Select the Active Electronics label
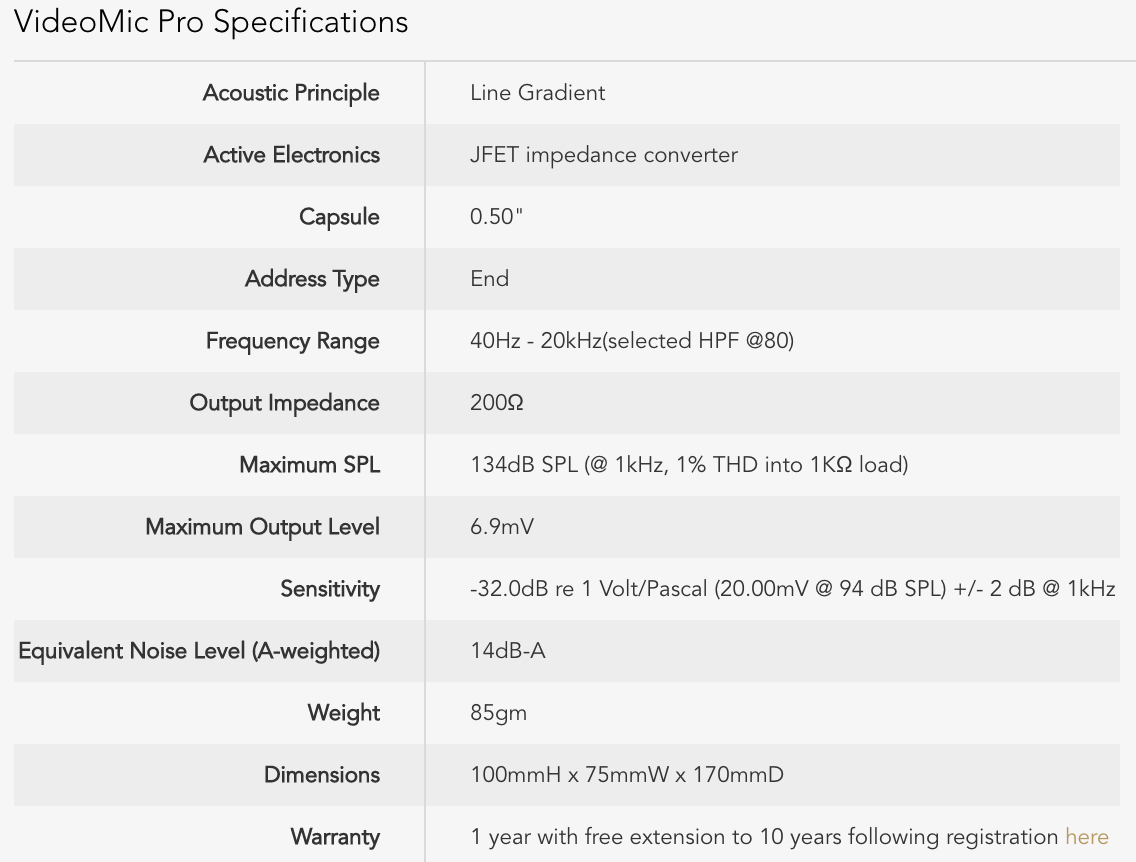 click(x=291, y=155)
